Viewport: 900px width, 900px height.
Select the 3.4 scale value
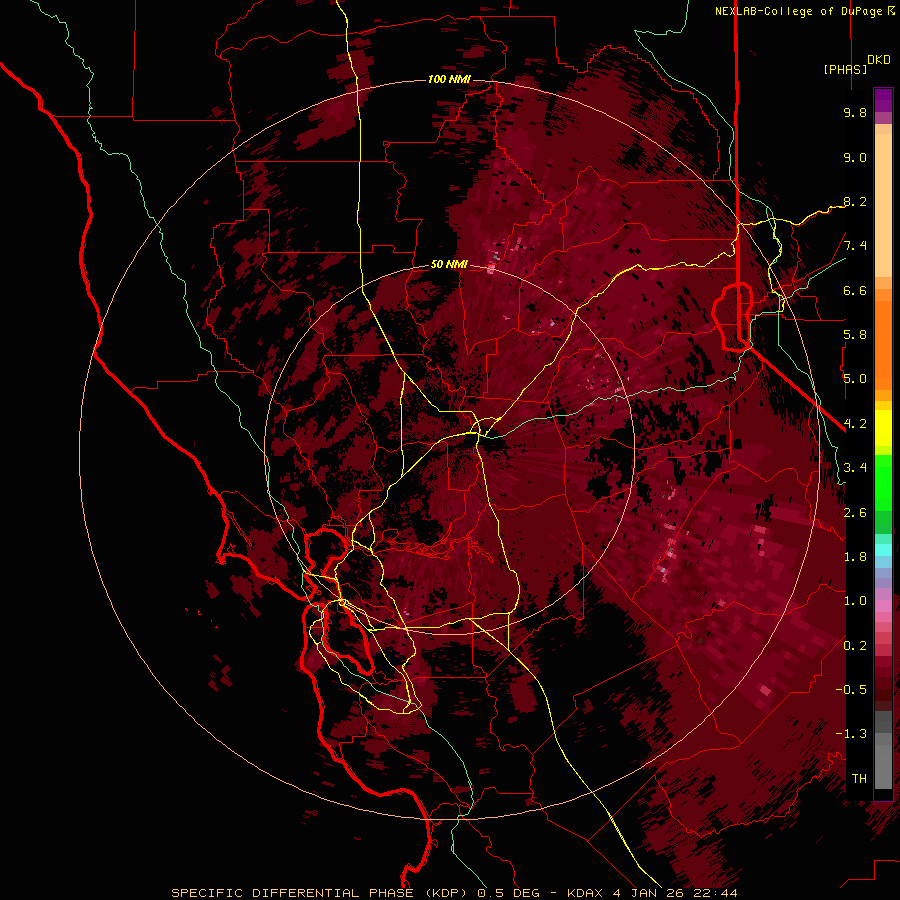coord(855,468)
